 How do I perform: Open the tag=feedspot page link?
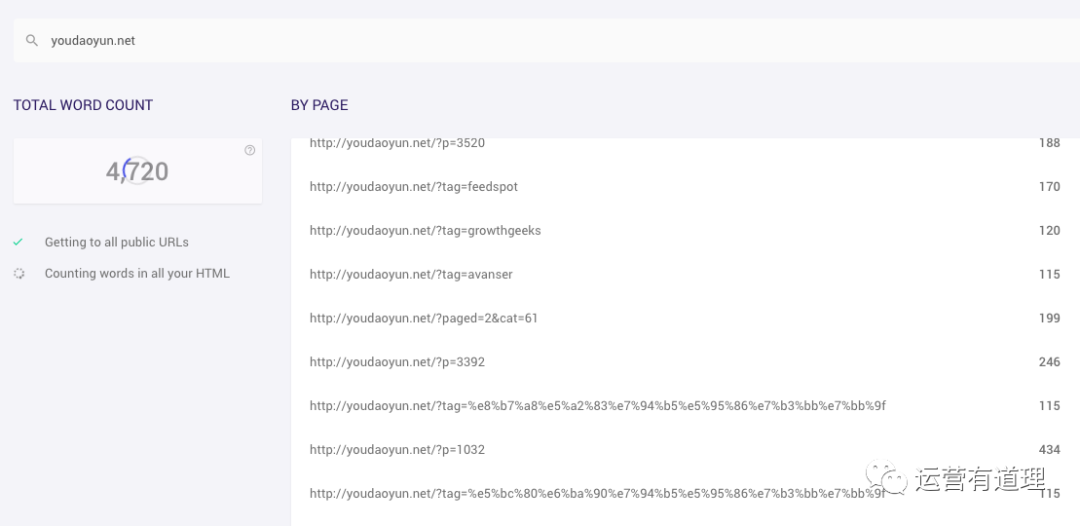pyautogui.click(x=413, y=187)
